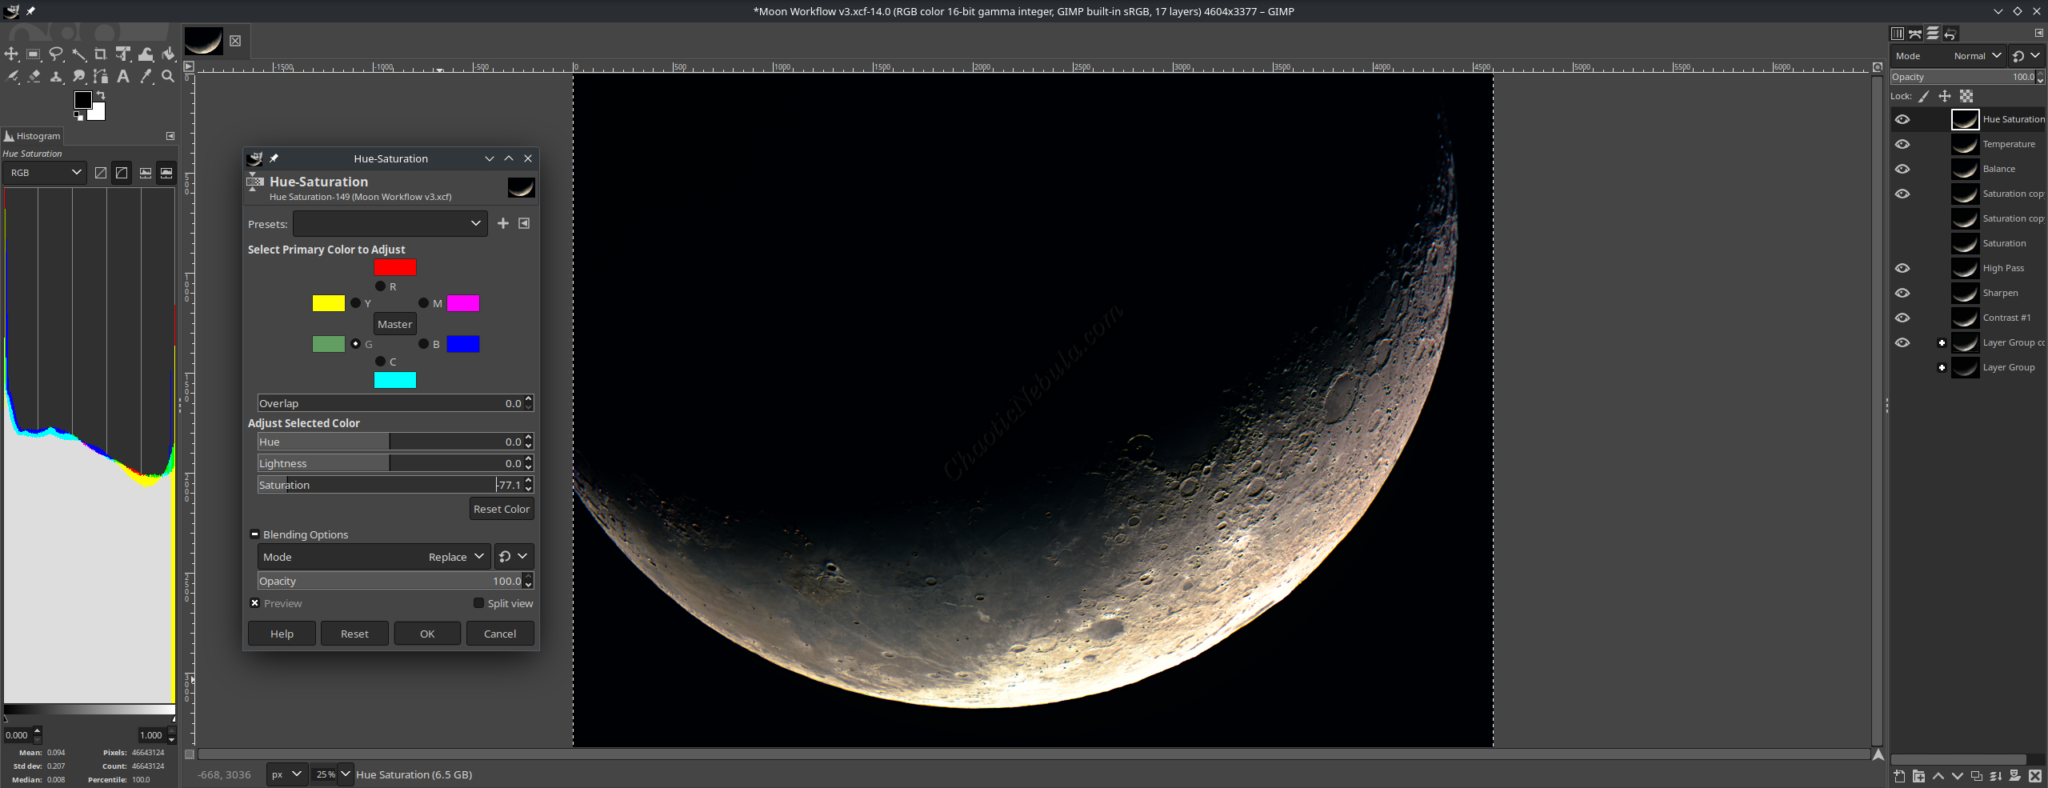Click Cancel in Hue-Saturation dialog

pyautogui.click(x=500, y=634)
